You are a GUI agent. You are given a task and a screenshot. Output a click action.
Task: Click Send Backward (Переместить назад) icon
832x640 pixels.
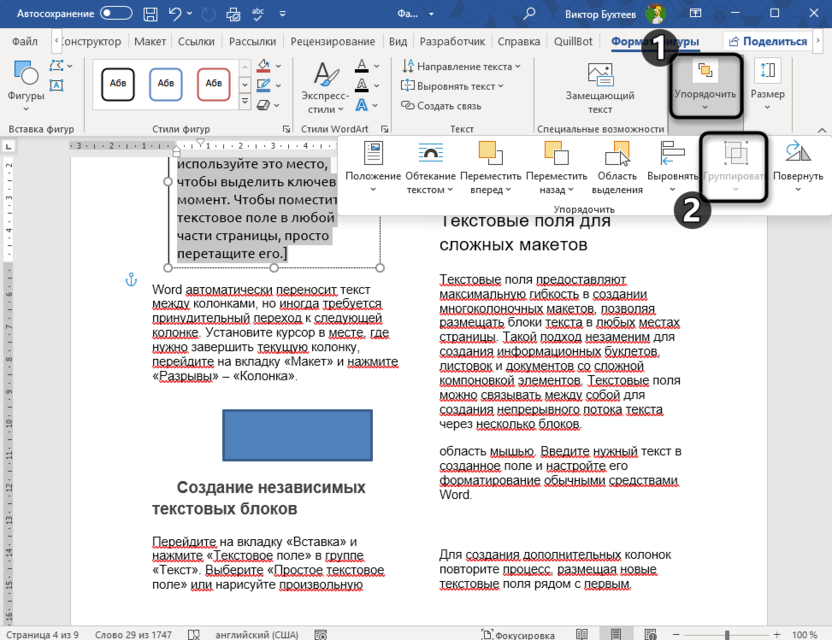(x=556, y=155)
